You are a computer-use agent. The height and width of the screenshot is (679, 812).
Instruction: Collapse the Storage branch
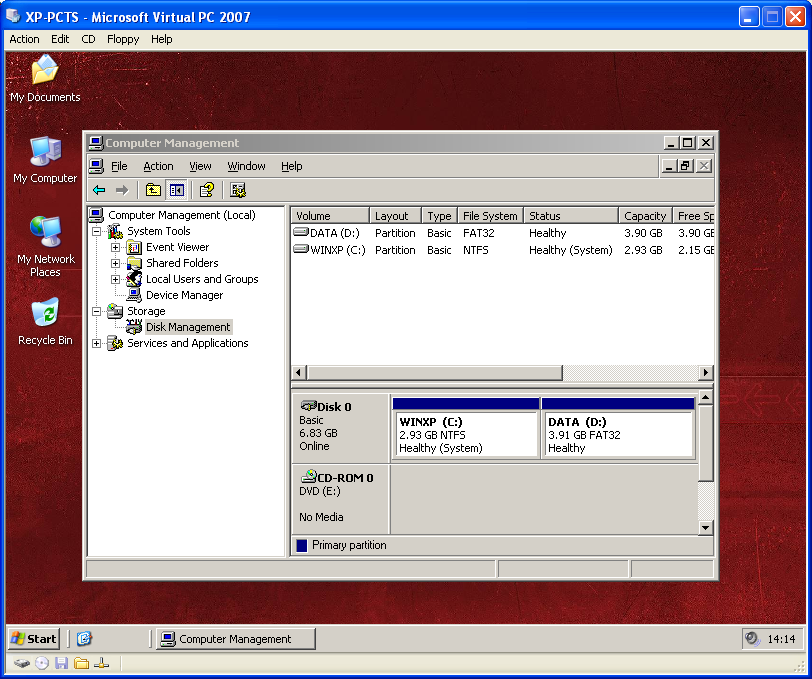pyautogui.click(x=96, y=312)
